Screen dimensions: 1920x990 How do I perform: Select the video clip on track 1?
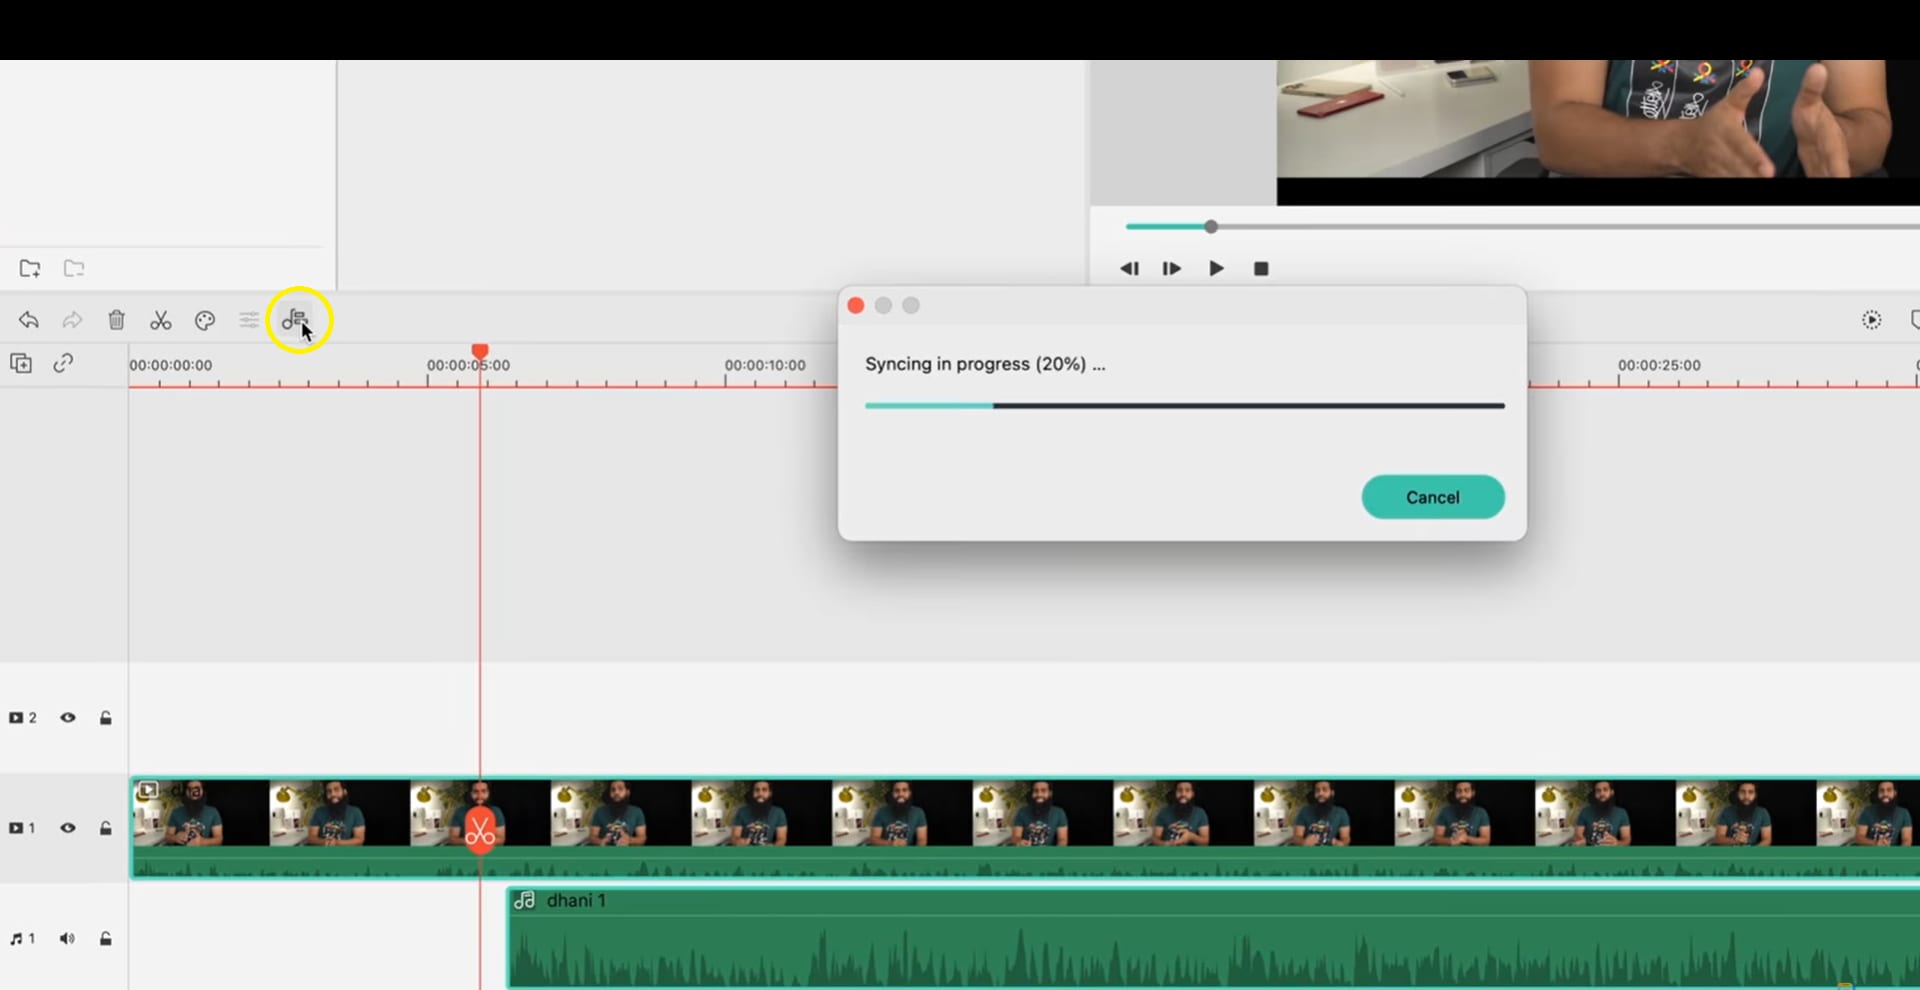[x=1025, y=828]
